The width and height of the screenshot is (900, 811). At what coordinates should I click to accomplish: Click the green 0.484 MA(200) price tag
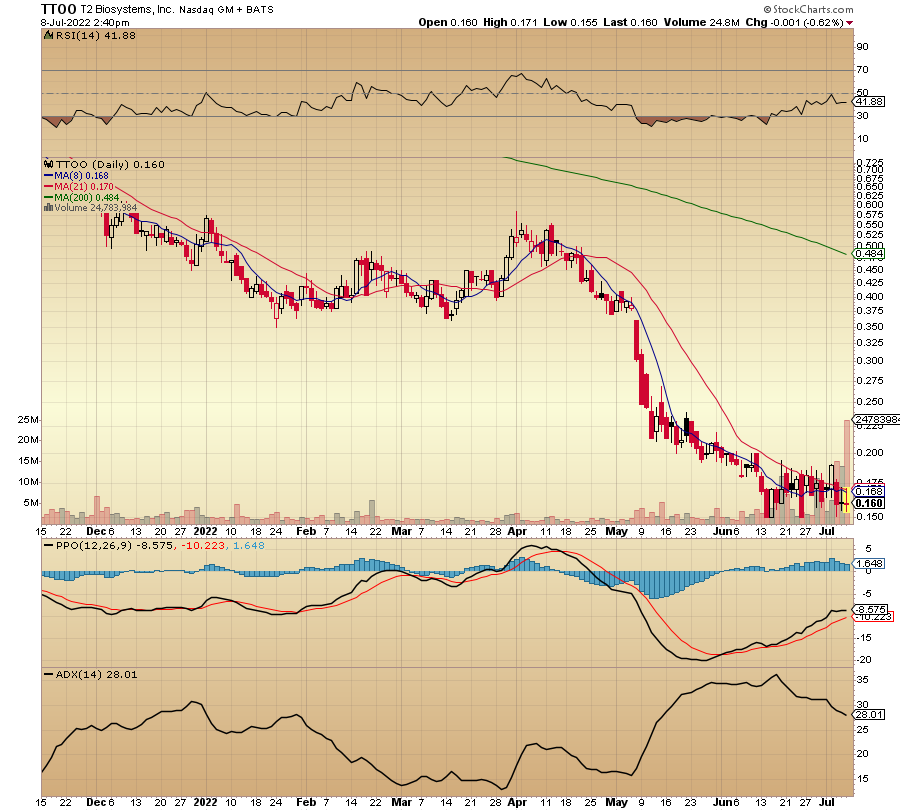(869, 254)
